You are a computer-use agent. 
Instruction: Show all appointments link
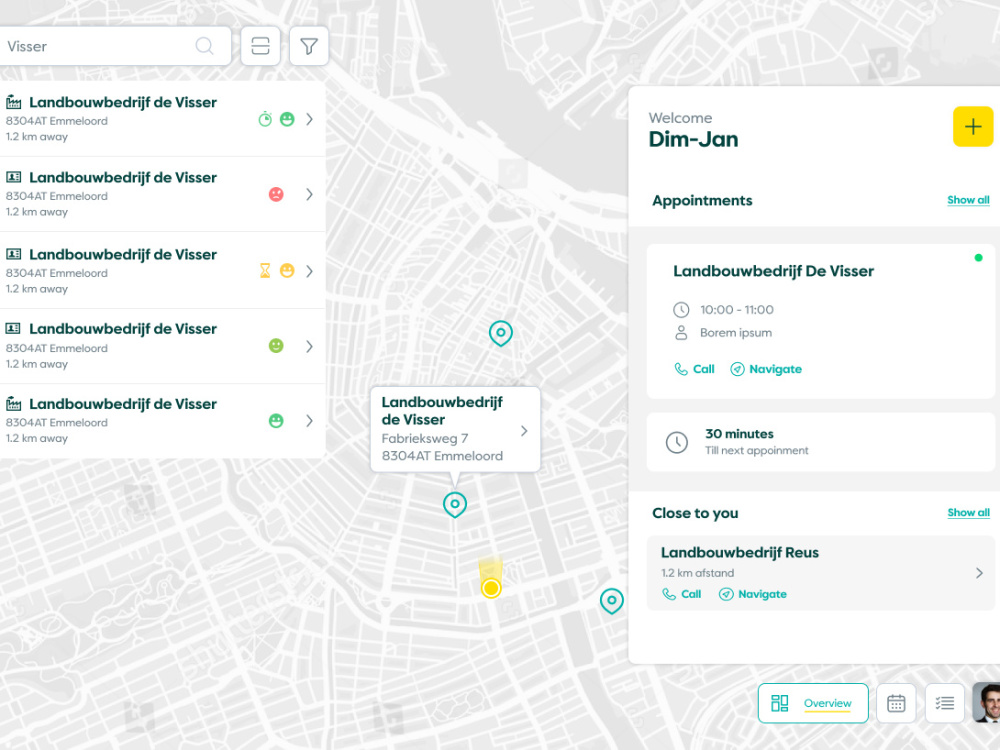point(968,200)
